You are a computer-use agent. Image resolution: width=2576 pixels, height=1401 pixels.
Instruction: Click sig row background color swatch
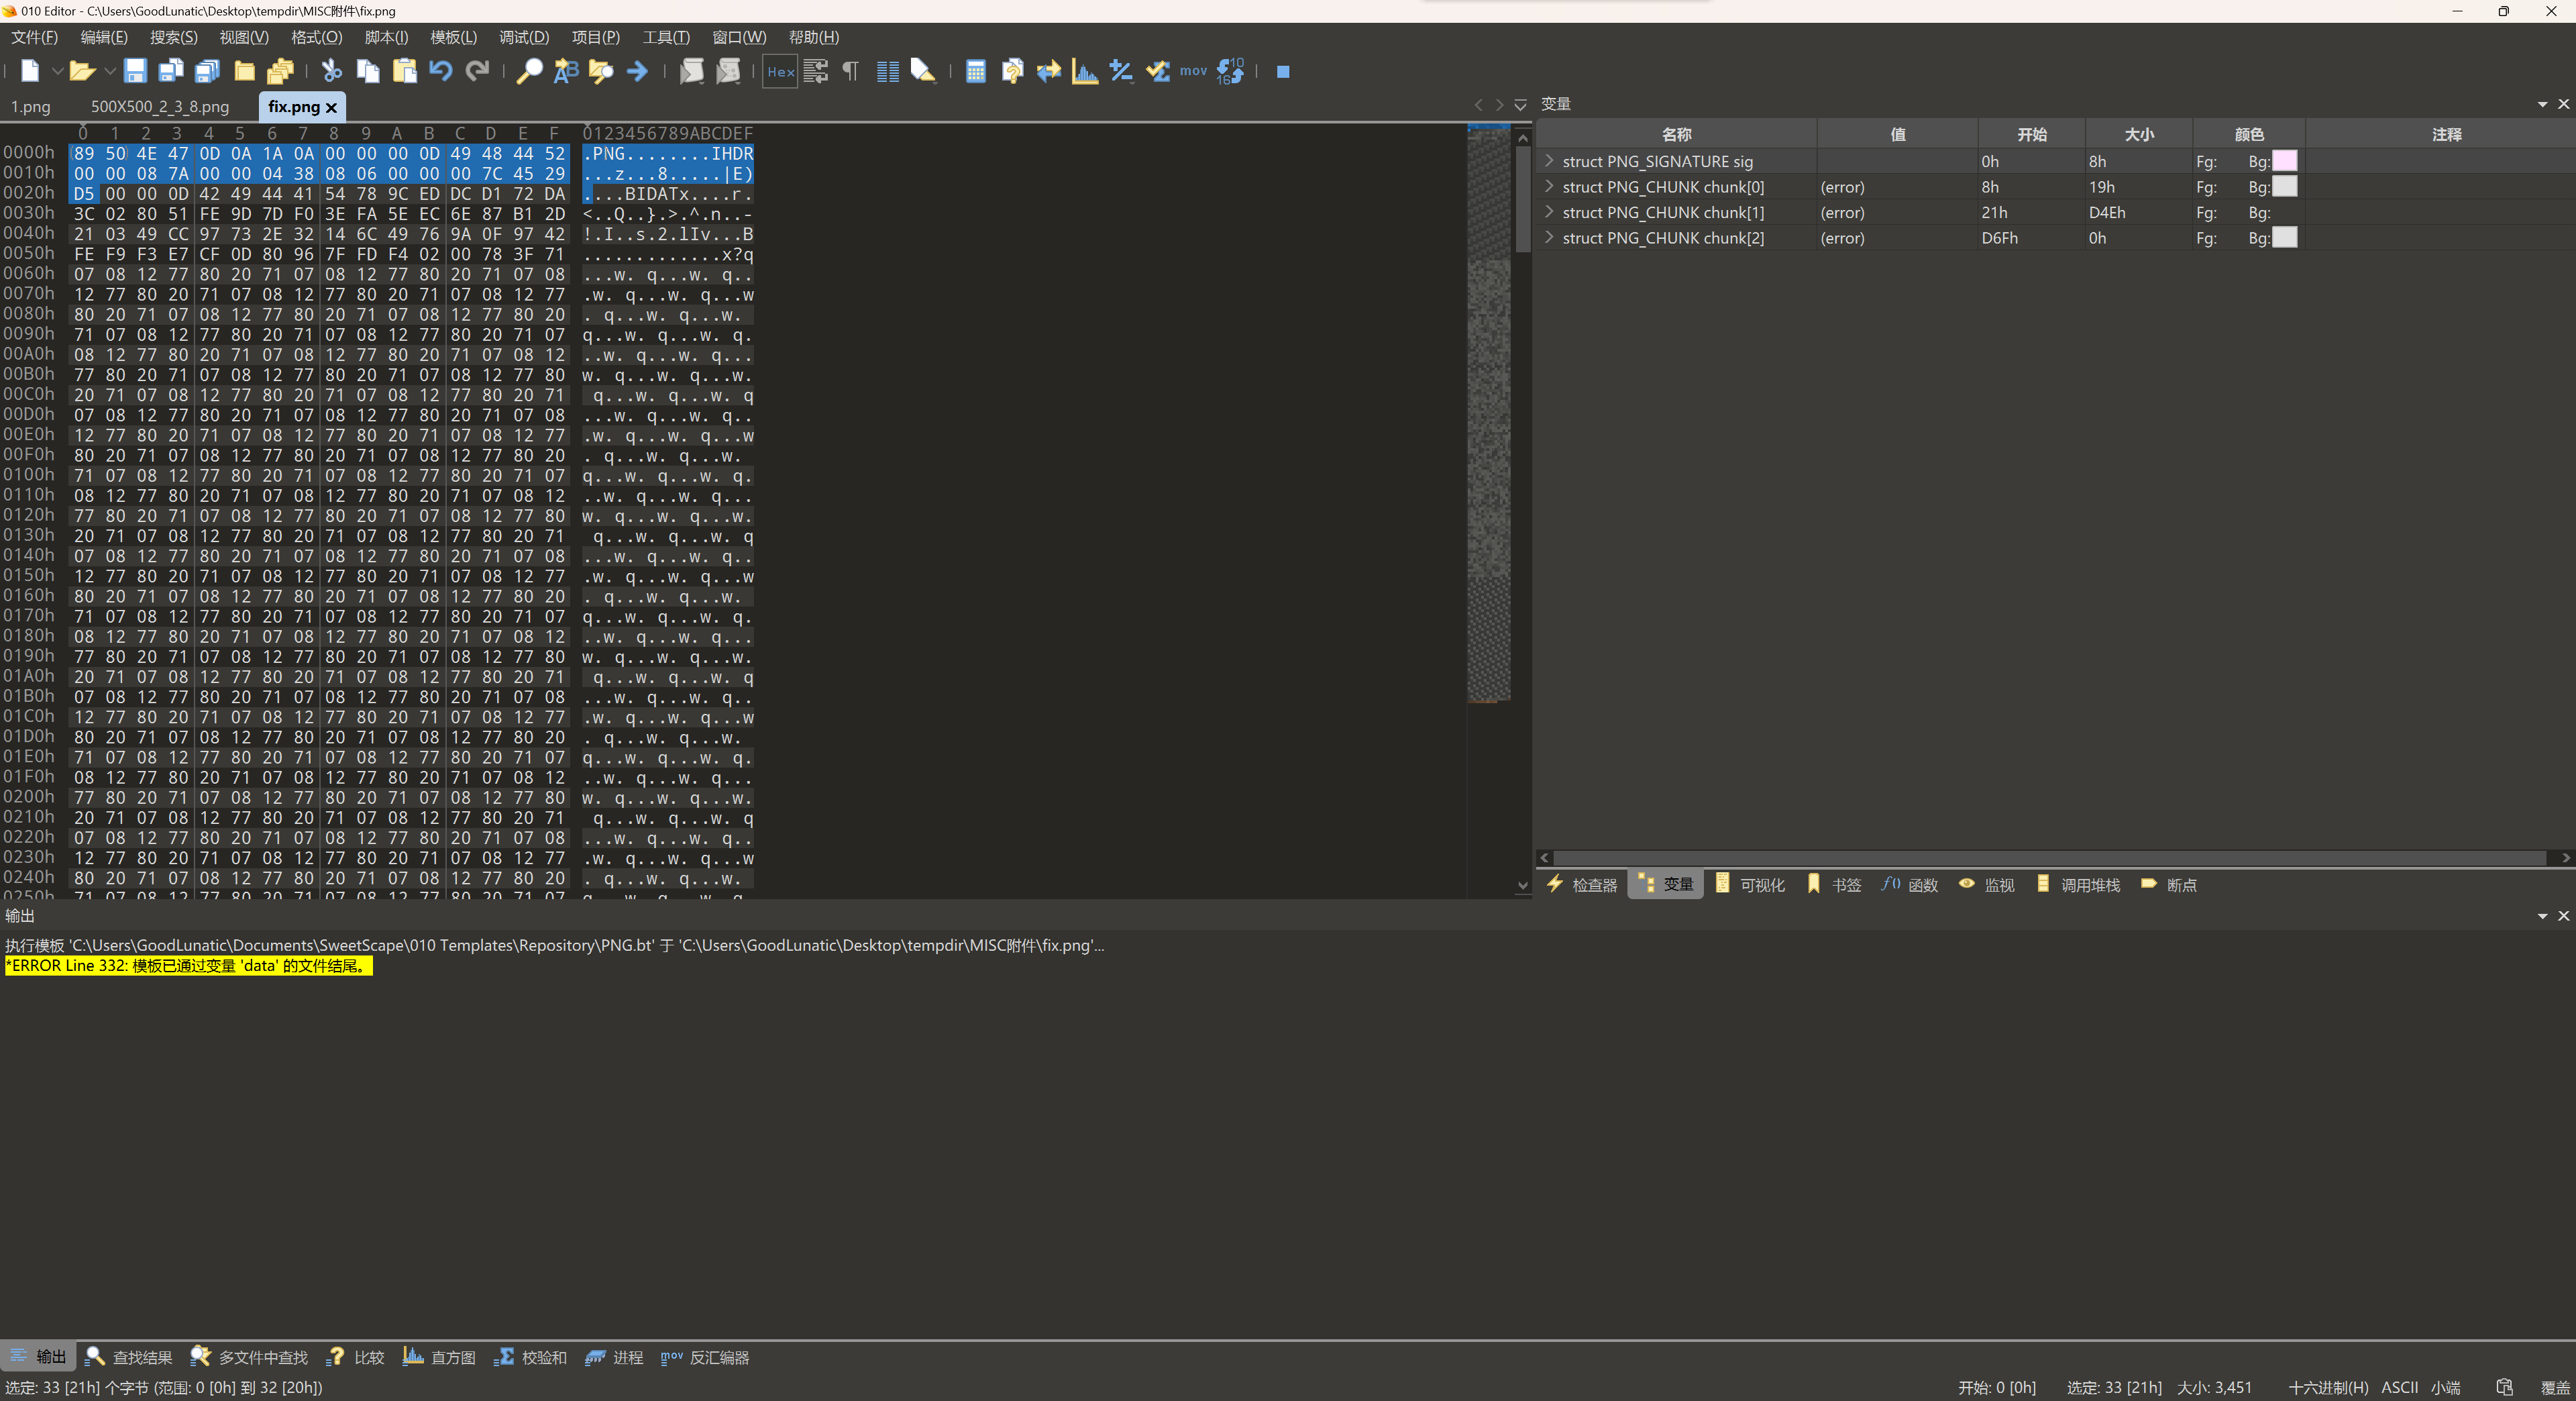(2285, 161)
